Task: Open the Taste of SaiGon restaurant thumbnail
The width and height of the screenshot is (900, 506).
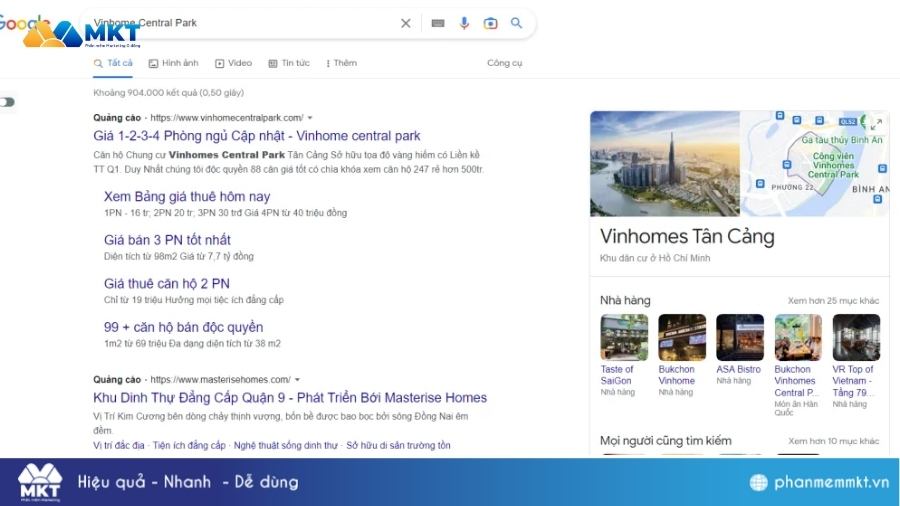Action: click(x=624, y=338)
